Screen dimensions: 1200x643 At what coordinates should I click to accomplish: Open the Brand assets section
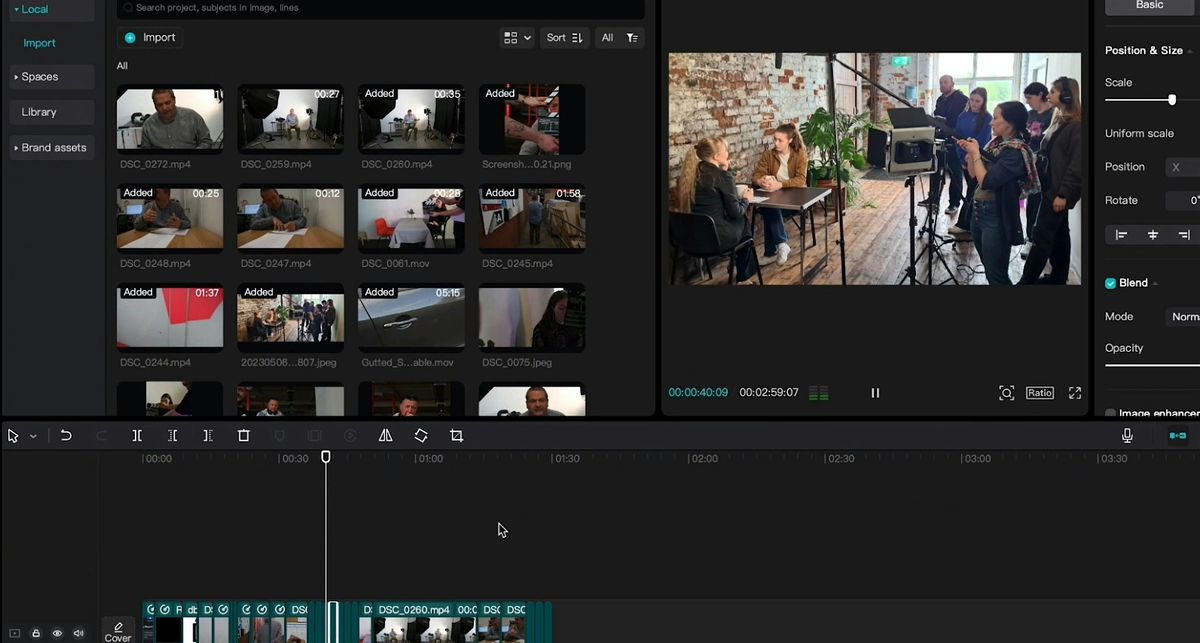[x=51, y=147]
